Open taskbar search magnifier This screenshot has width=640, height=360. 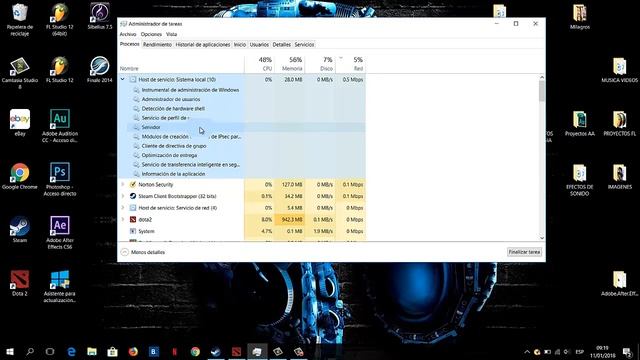click(x=30, y=351)
